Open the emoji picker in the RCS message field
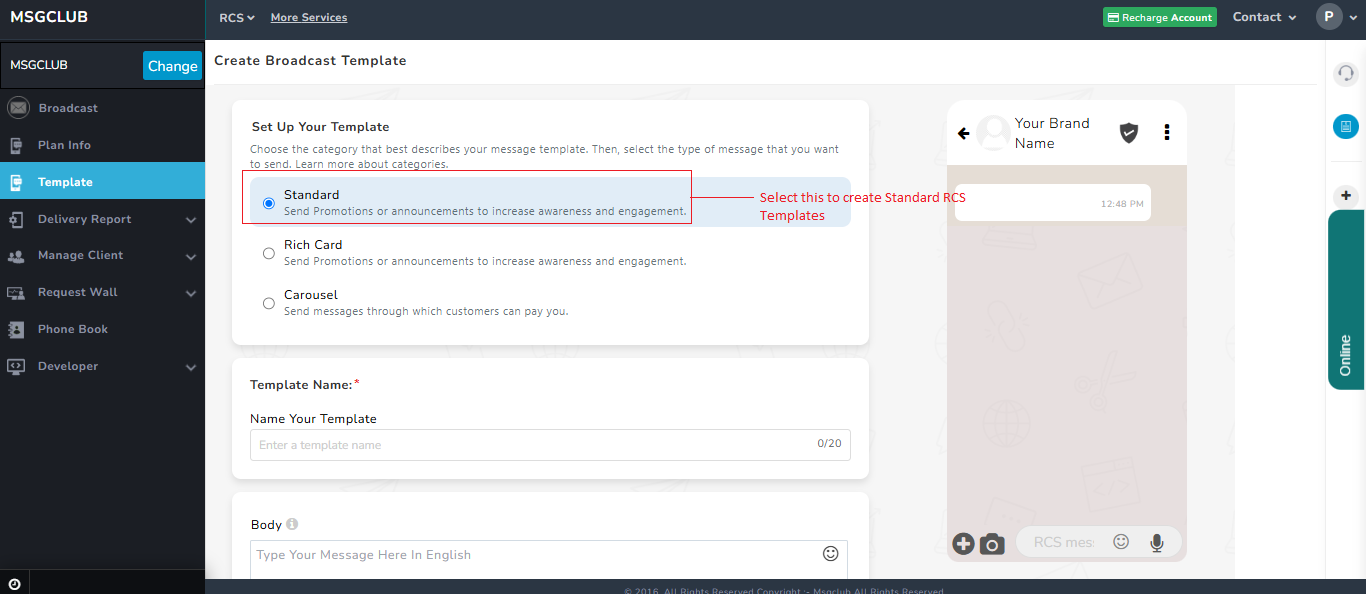Image resolution: width=1366 pixels, height=594 pixels. tap(1120, 541)
